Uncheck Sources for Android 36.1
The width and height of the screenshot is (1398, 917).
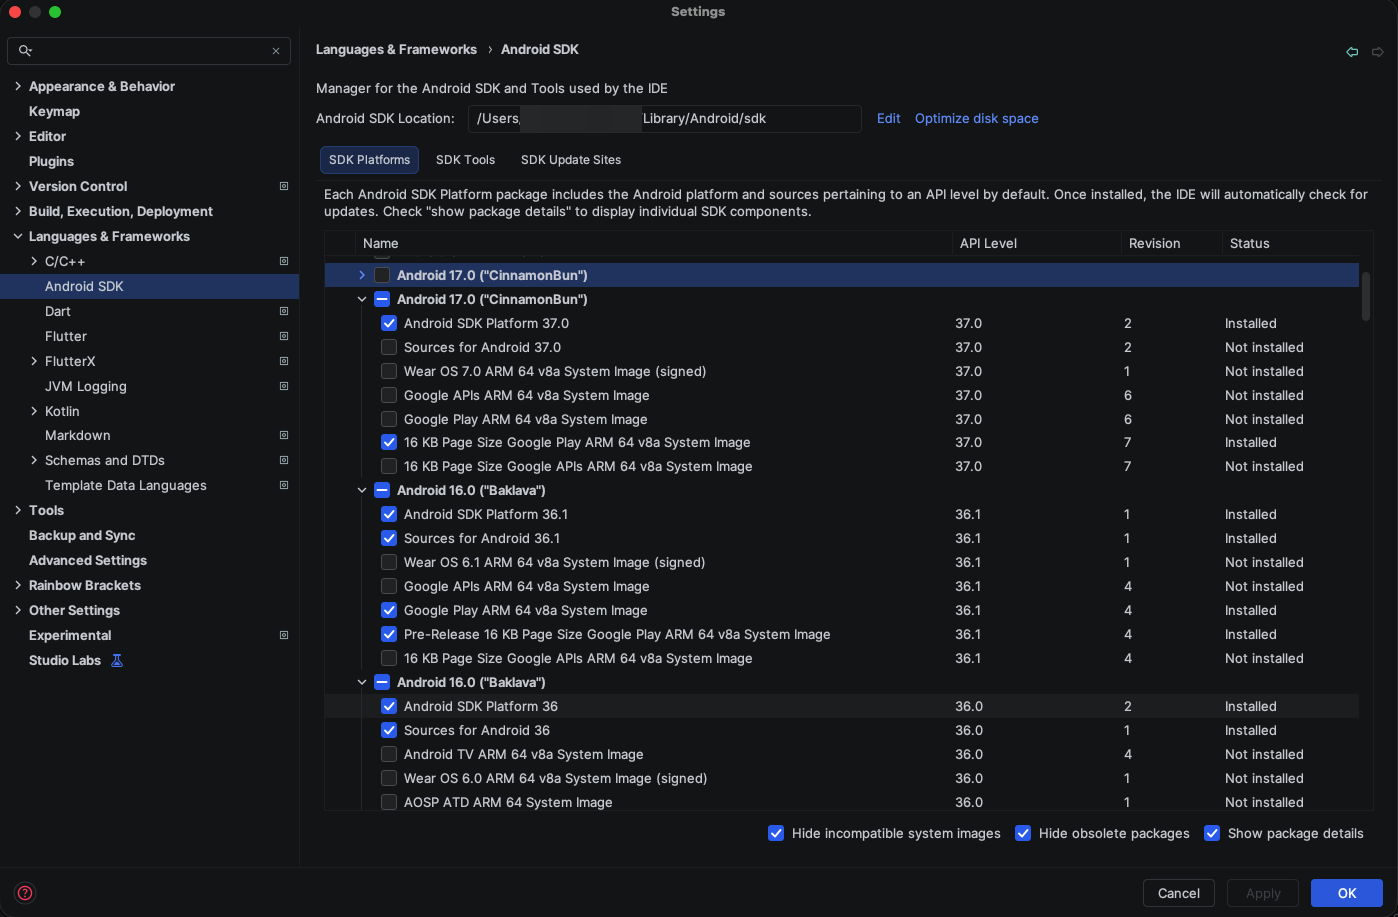(x=389, y=538)
